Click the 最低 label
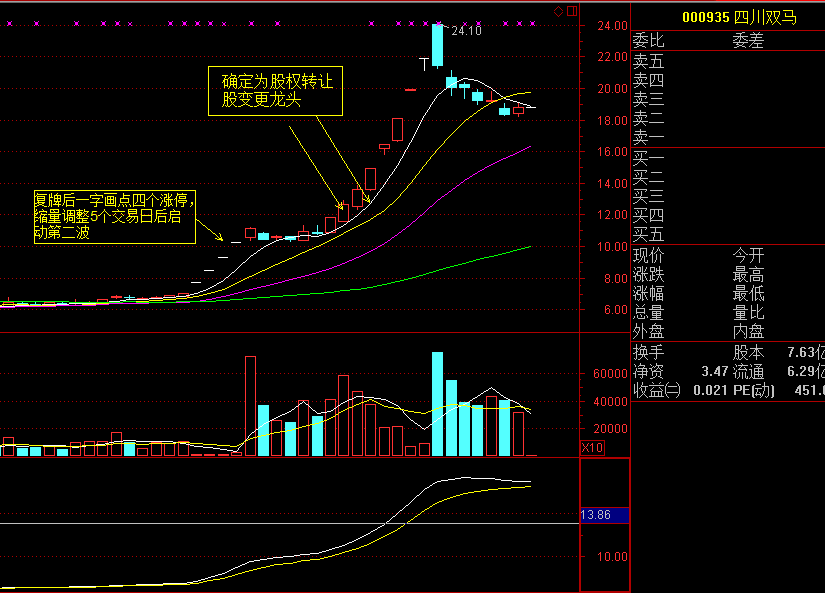This screenshot has height=593, width=825. coord(748,294)
